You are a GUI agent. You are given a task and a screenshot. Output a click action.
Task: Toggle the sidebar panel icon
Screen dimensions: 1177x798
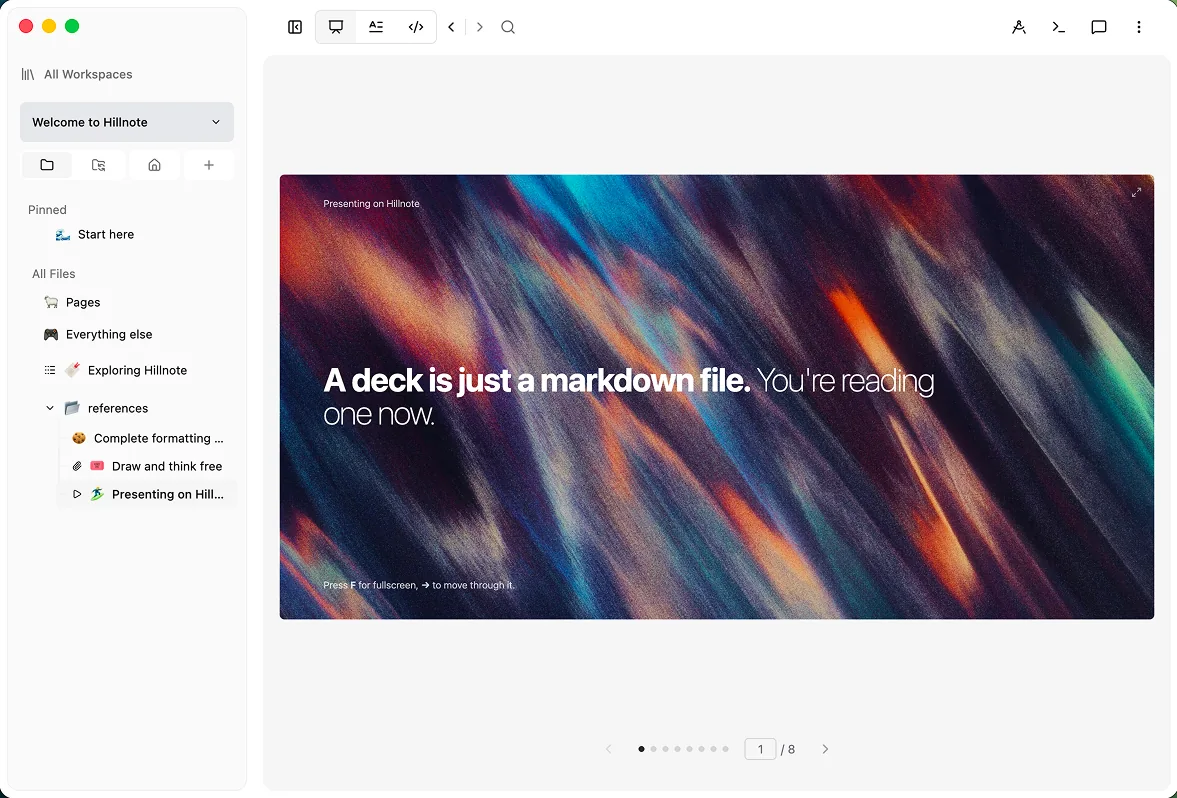(x=295, y=27)
